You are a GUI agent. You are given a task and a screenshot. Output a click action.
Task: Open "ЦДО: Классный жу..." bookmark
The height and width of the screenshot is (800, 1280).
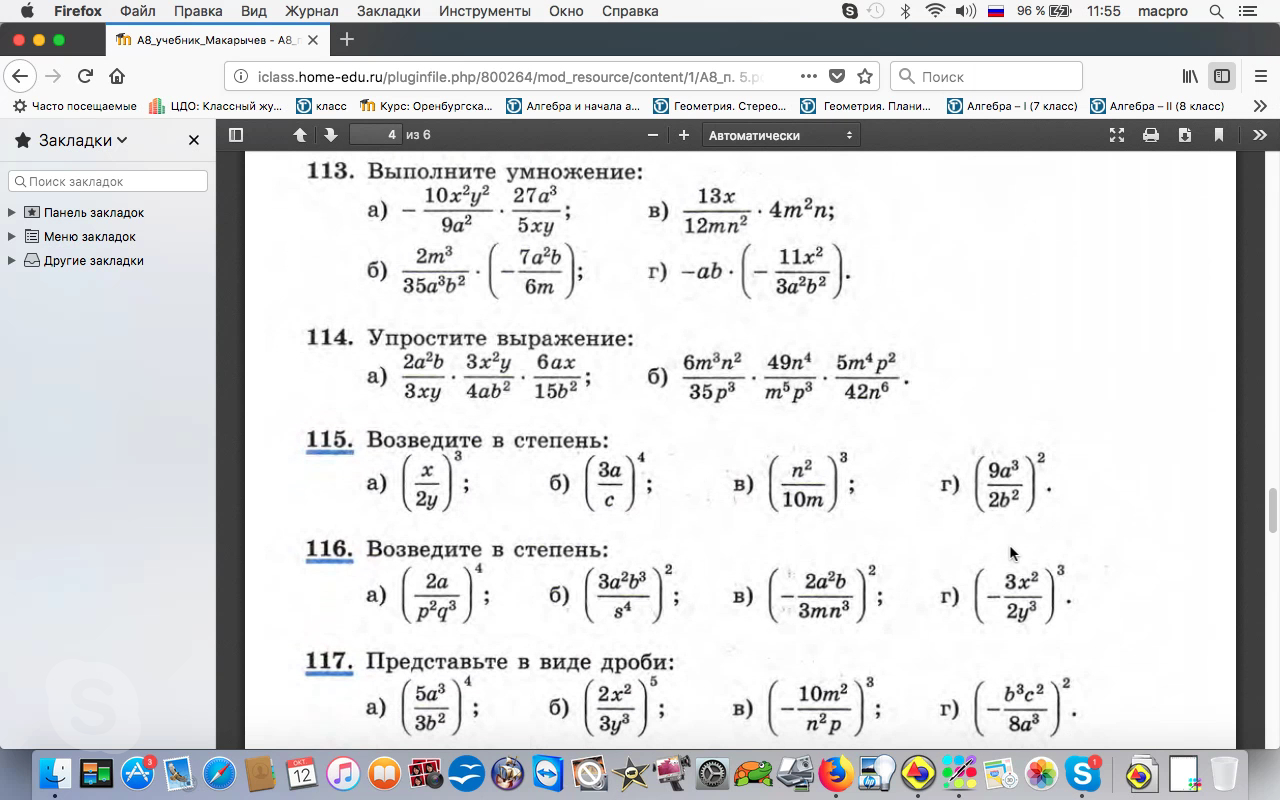click(x=217, y=106)
